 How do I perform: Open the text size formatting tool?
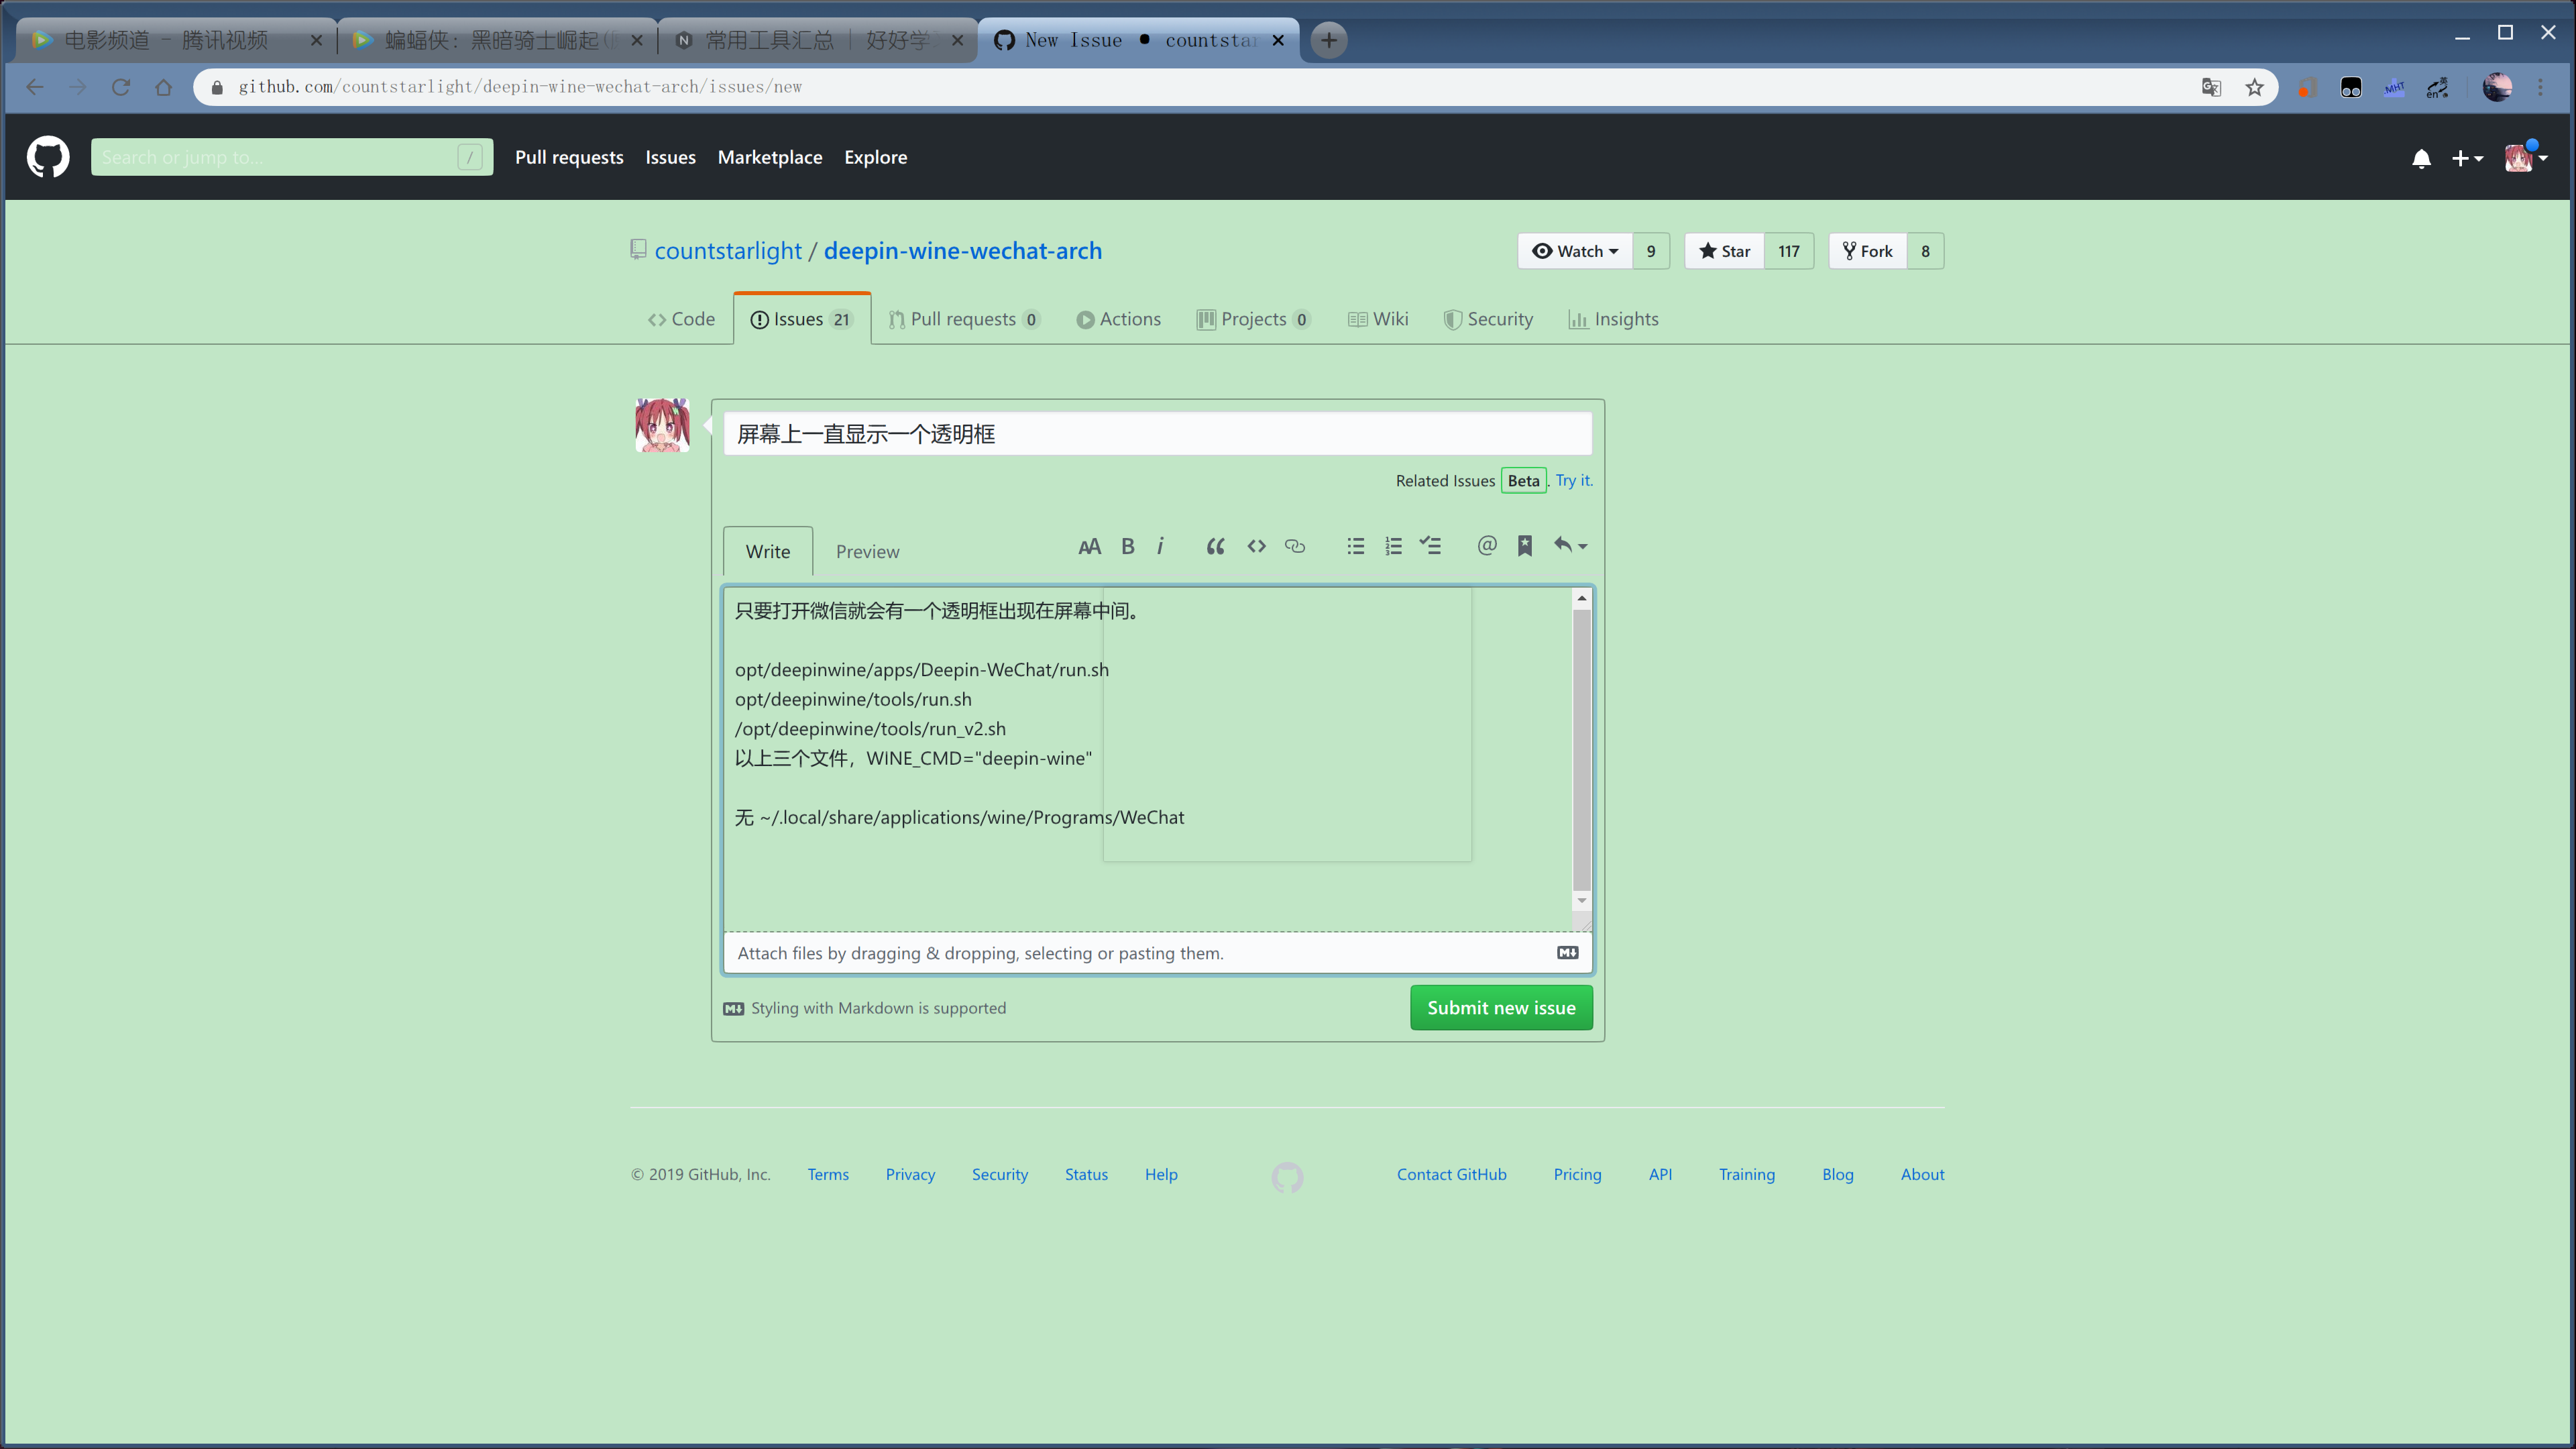[1089, 546]
